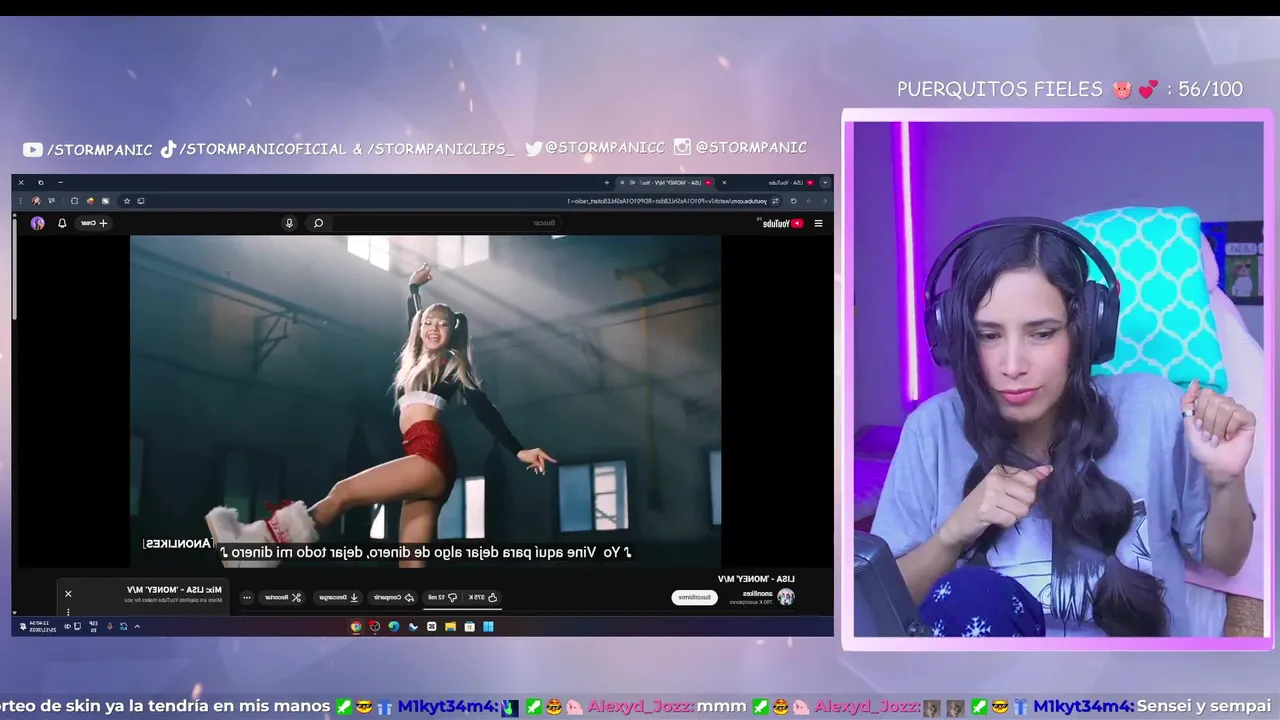Screen dimensions: 1280x720
Task: Click the YouTube logo in the header
Action: [783, 223]
